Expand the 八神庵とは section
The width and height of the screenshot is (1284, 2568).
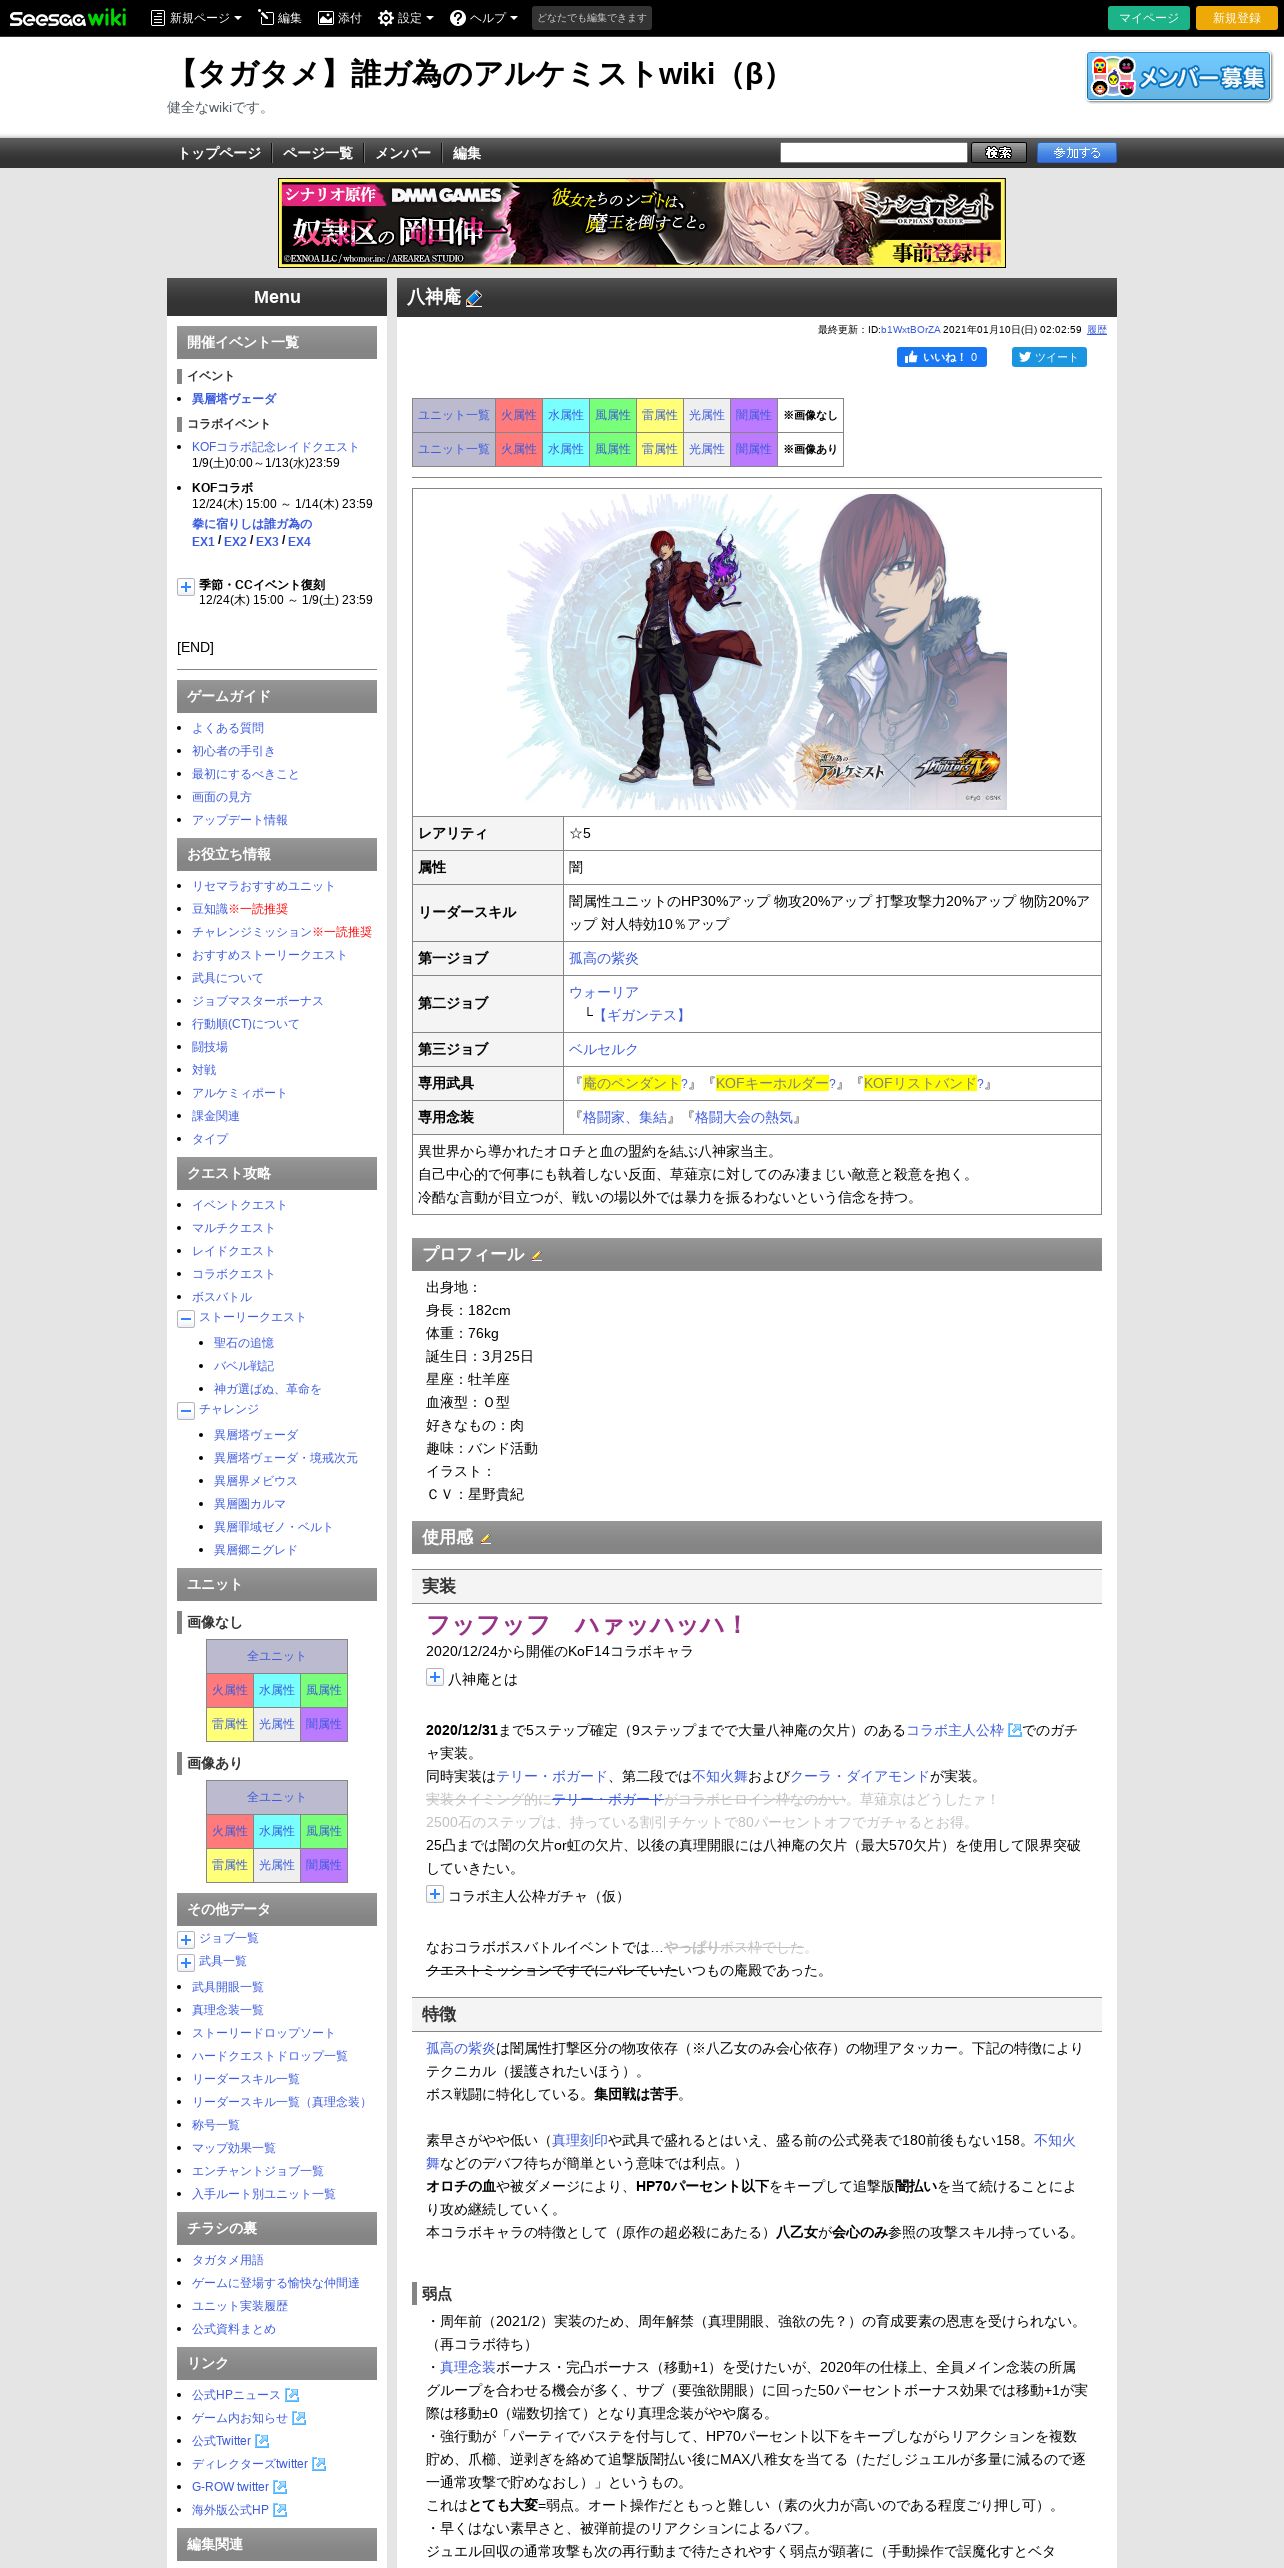coord(435,1677)
